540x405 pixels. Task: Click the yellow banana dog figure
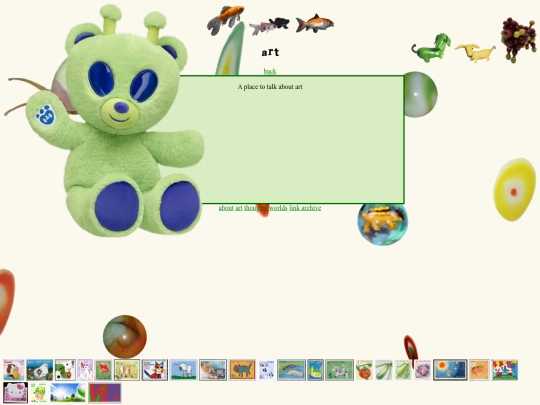point(476,52)
